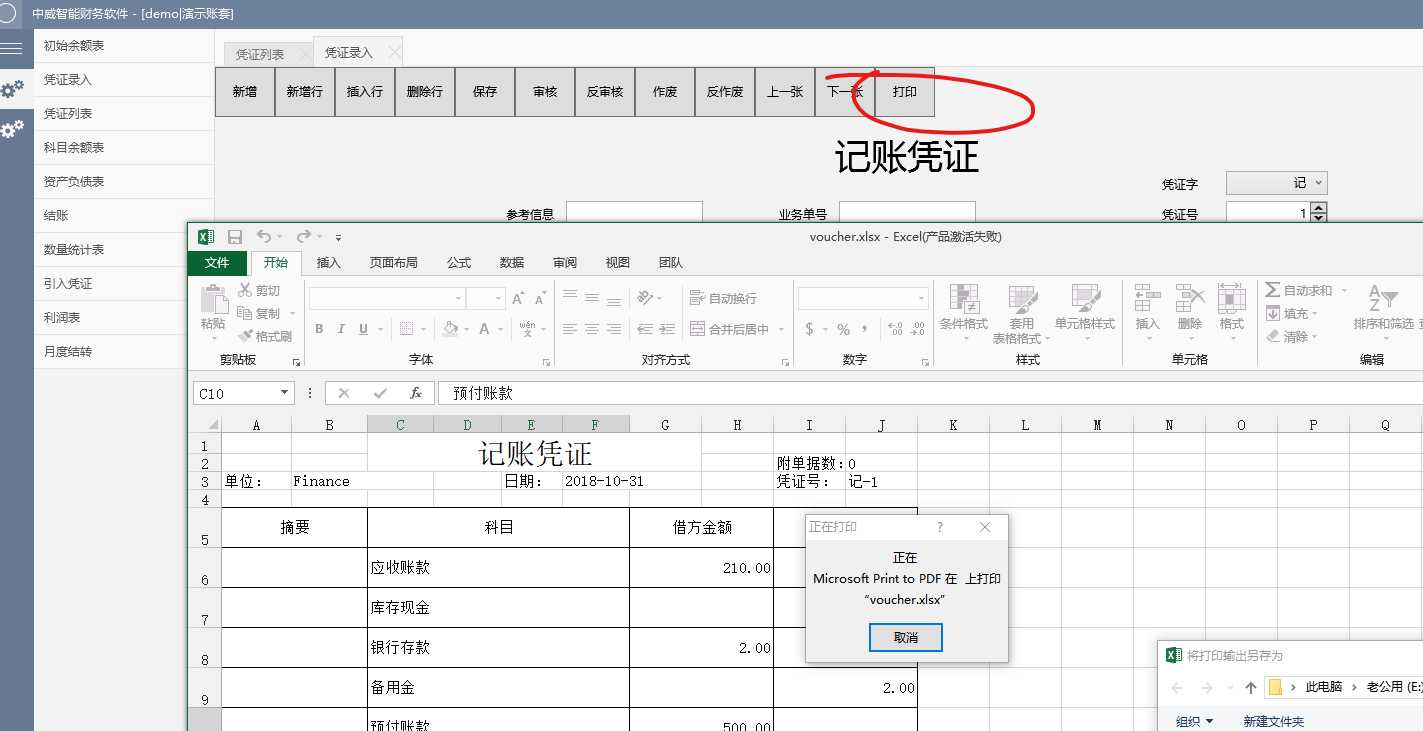The width and height of the screenshot is (1423, 731).
Task: Increase the 凭证号 stepper value
Action: click(x=1319, y=208)
